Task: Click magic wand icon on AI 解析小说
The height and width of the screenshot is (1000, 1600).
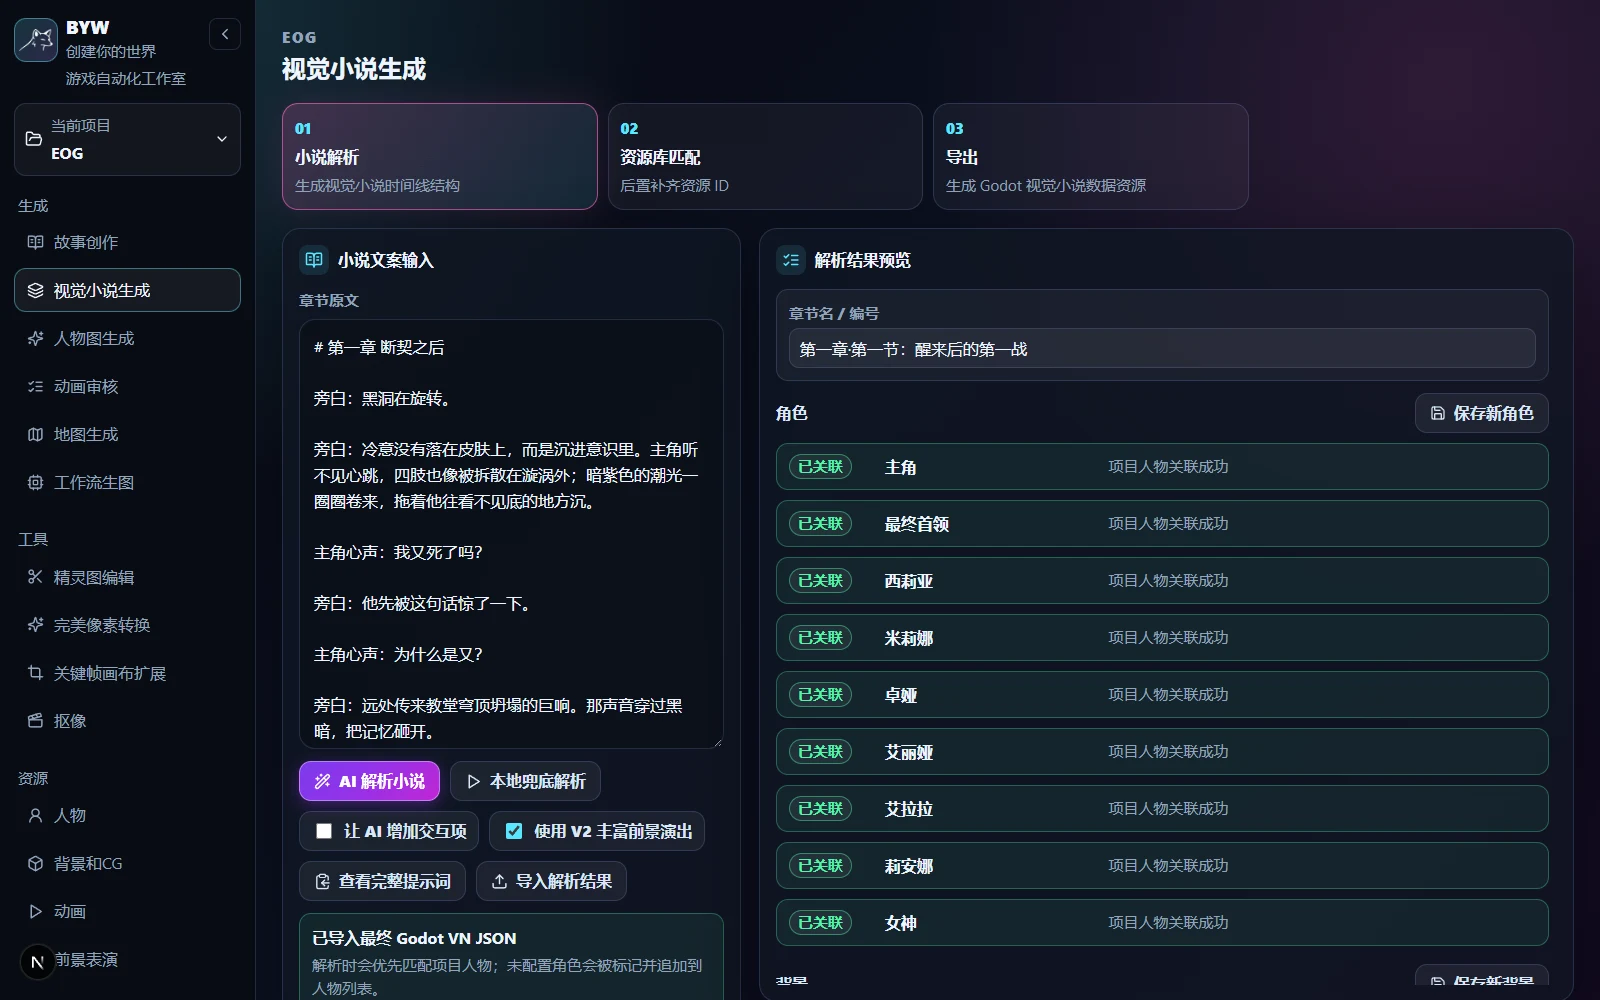Action: click(x=322, y=781)
